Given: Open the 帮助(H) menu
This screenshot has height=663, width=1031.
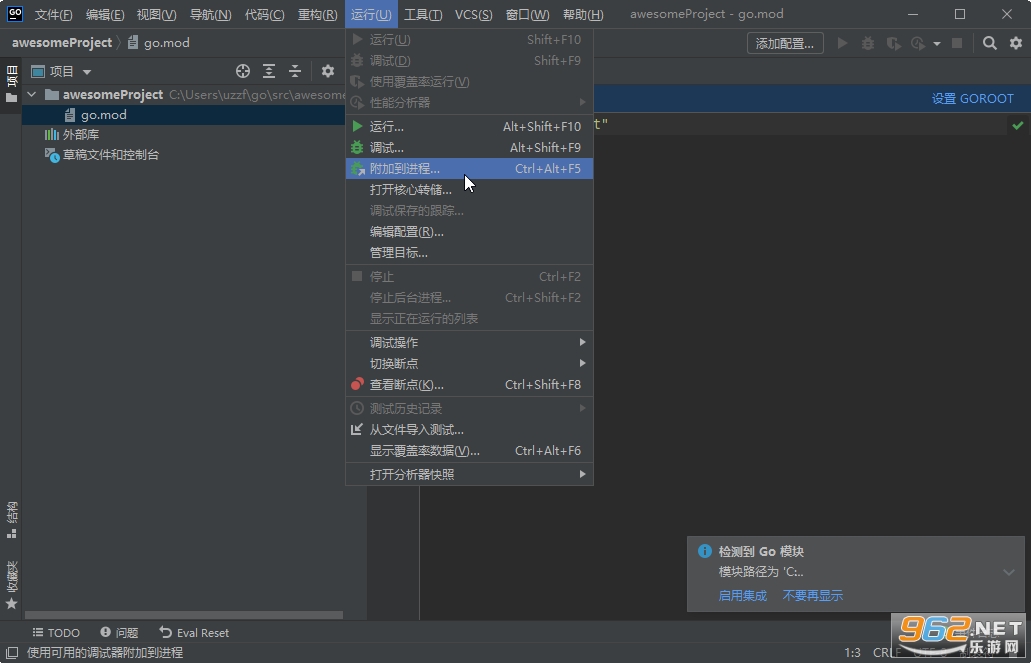Looking at the screenshot, I should [583, 14].
